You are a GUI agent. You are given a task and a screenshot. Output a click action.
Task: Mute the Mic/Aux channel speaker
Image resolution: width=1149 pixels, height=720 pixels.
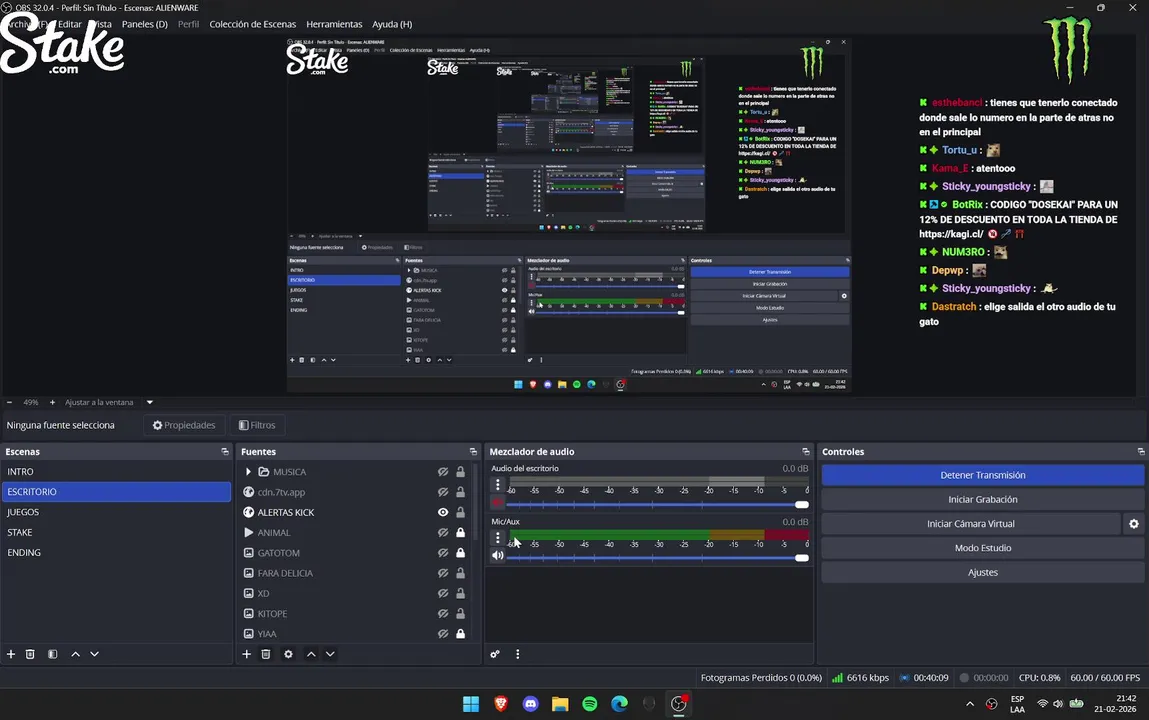coord(498,555)
